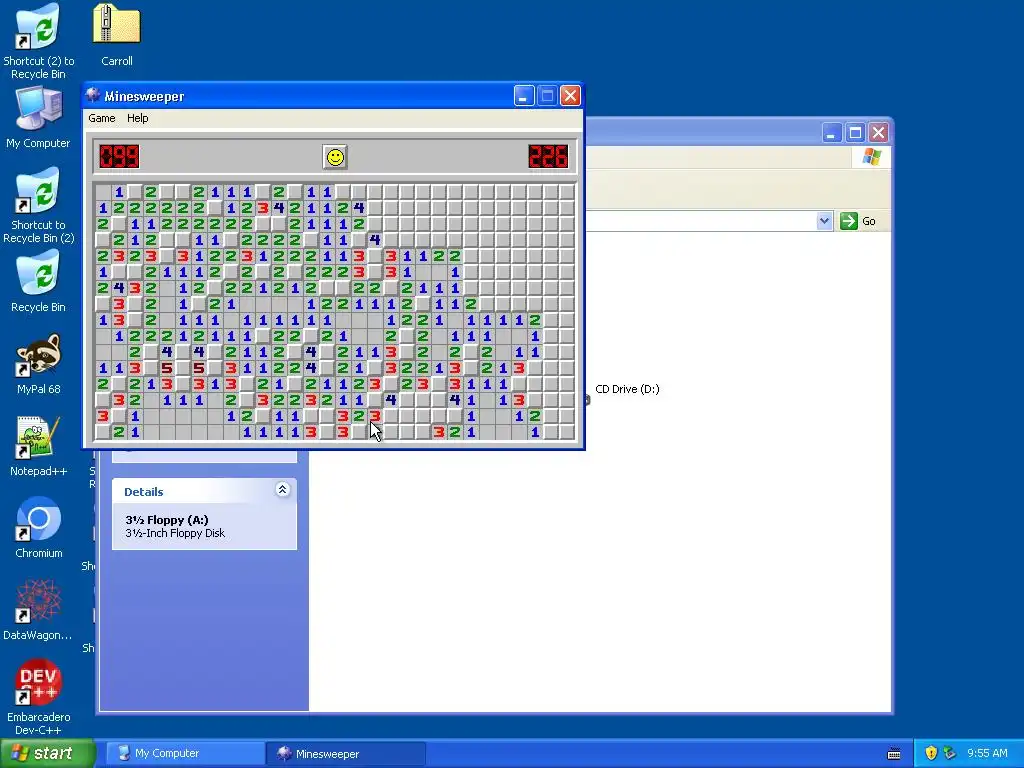The width and height of the screenshot is (1024, 768).
Task: Click the Minesweeper mine counter display
Action: 119,157
